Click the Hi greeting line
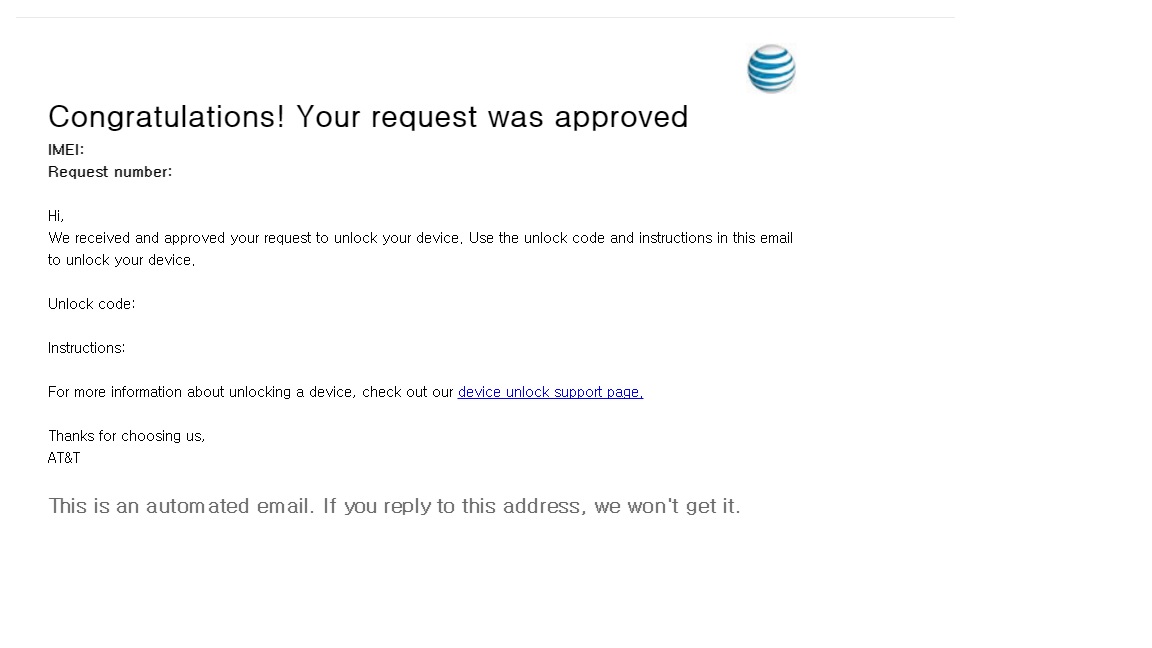1152x648 pixels. tap(56, 216)
